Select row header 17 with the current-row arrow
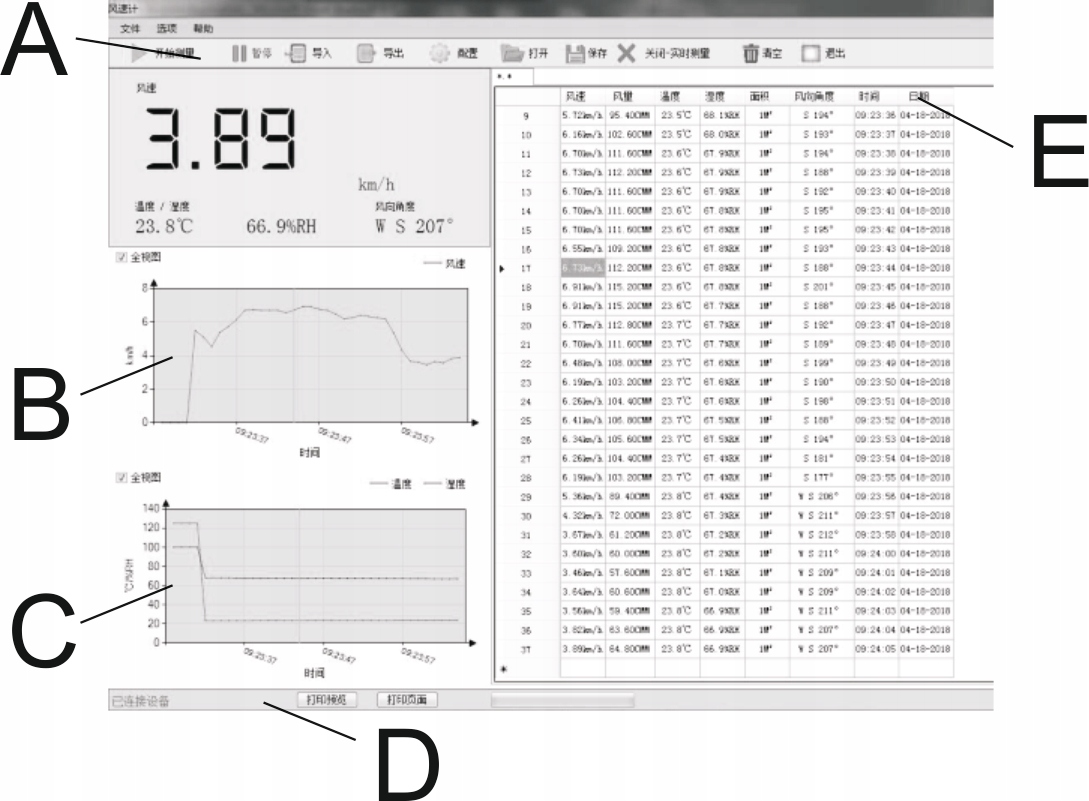Image resolution: width=1089 pixels, height=801 pixels. coord(528,268)
